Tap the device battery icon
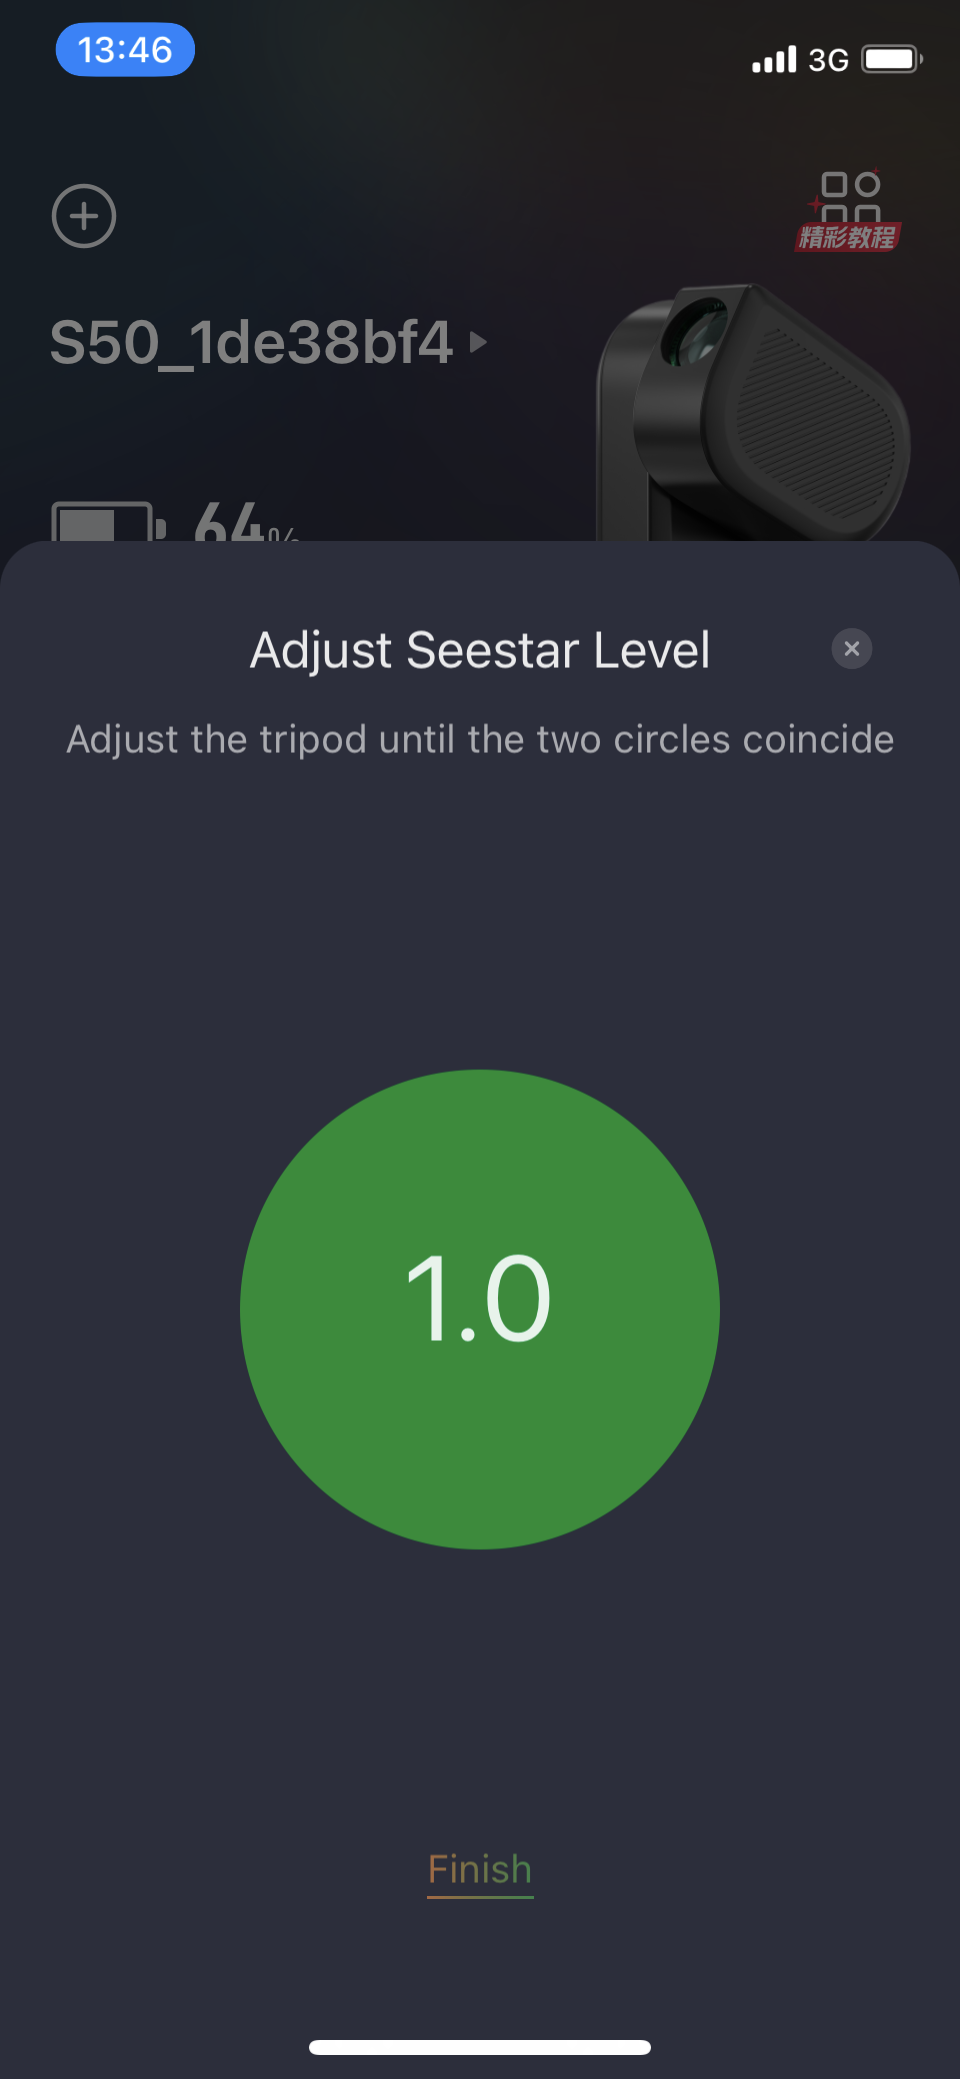The height and width of the screenshot is (2079, 960). [109, 521]
